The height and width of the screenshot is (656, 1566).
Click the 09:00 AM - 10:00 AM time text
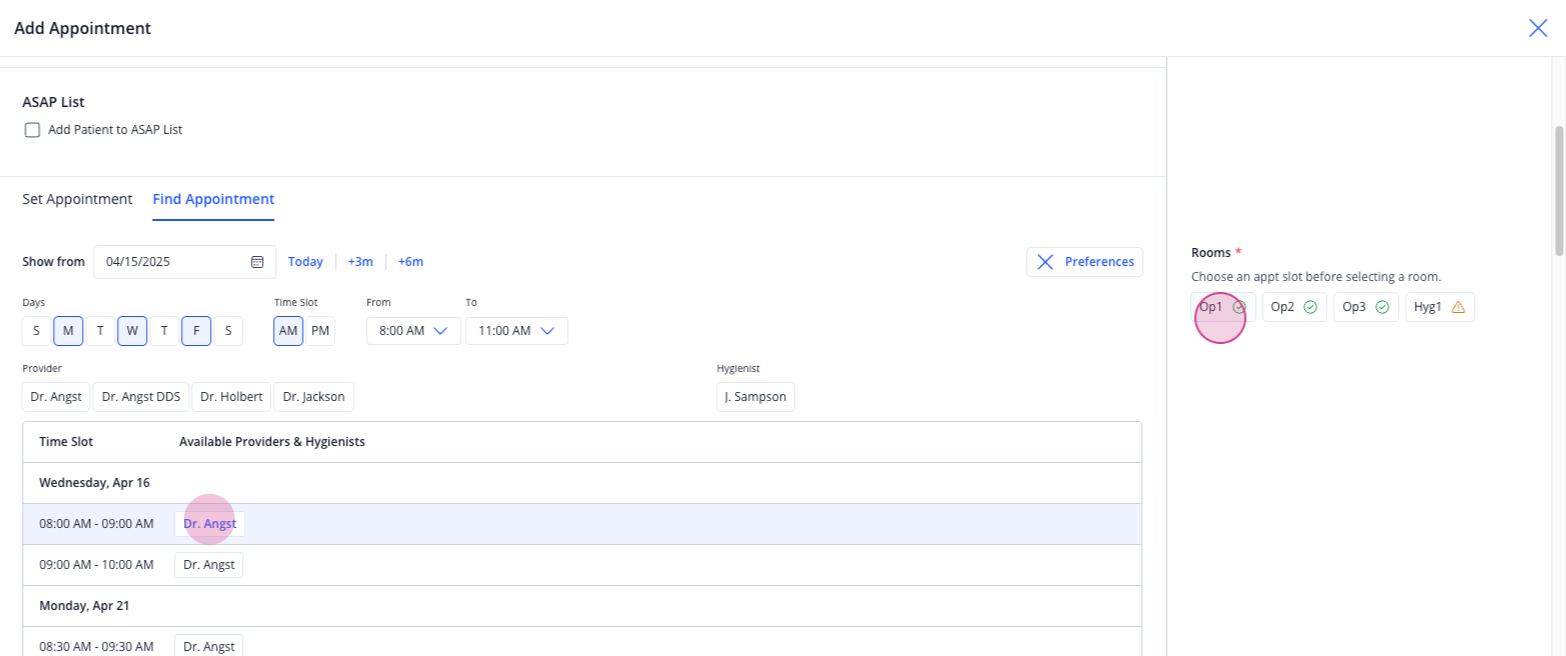tap(96, 565)
